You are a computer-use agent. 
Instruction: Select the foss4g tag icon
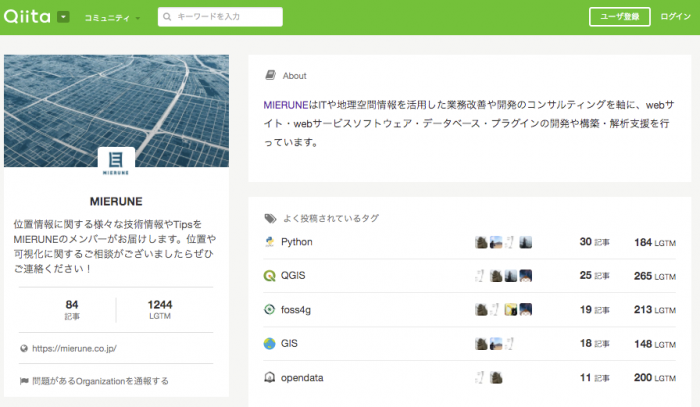269,309
